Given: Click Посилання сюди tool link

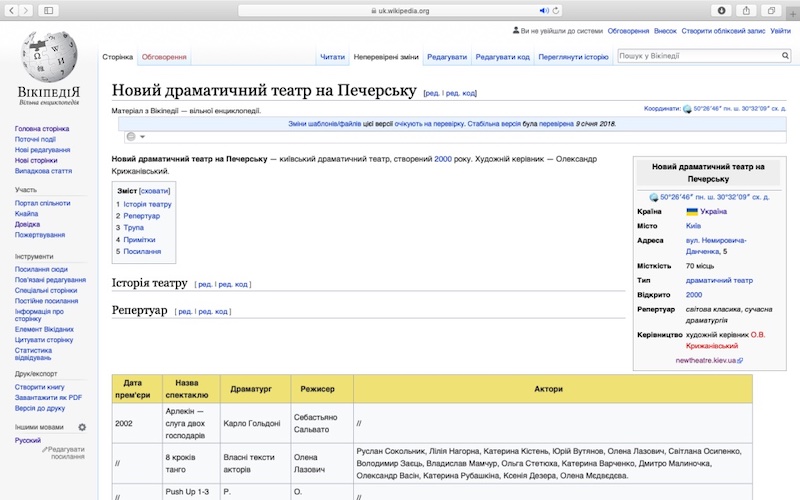Looking at the screenshot, I should click(41, 269).
